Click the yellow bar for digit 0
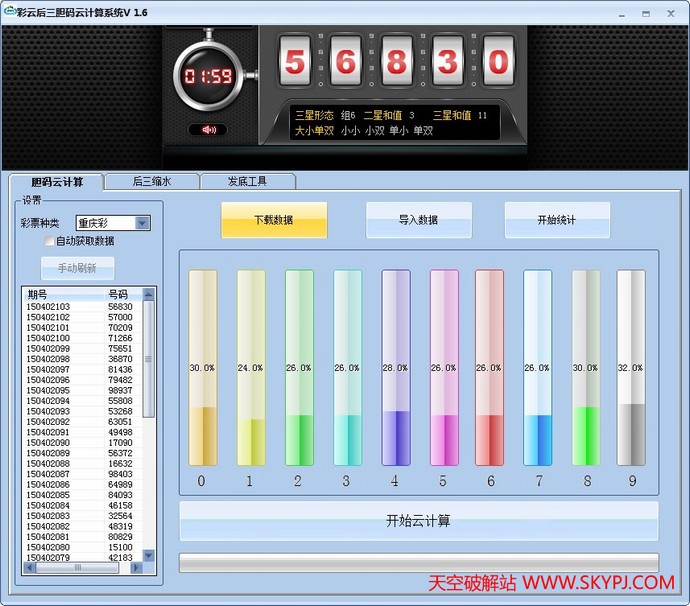This screenshot has height=606, width=690. 203,368
